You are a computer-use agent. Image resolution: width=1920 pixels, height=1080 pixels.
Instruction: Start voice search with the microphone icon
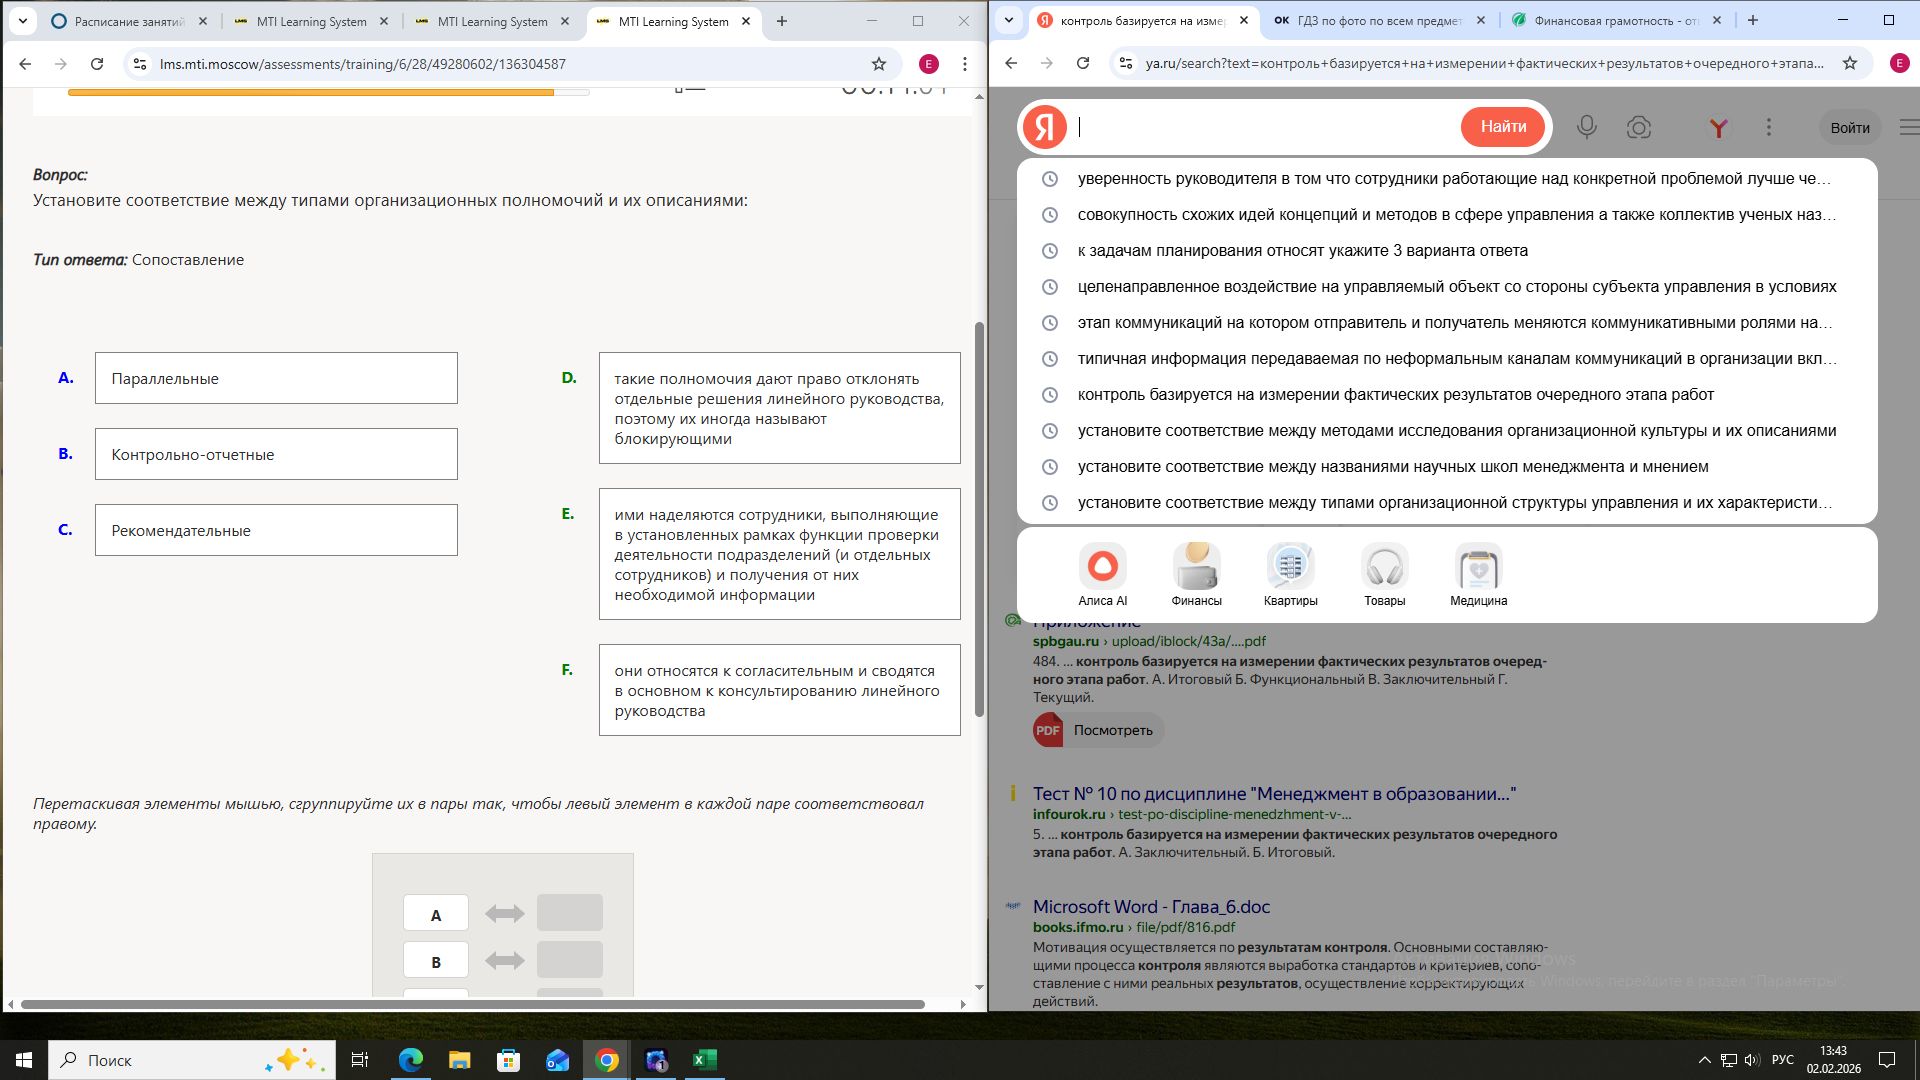click(x=1587, y=127)
